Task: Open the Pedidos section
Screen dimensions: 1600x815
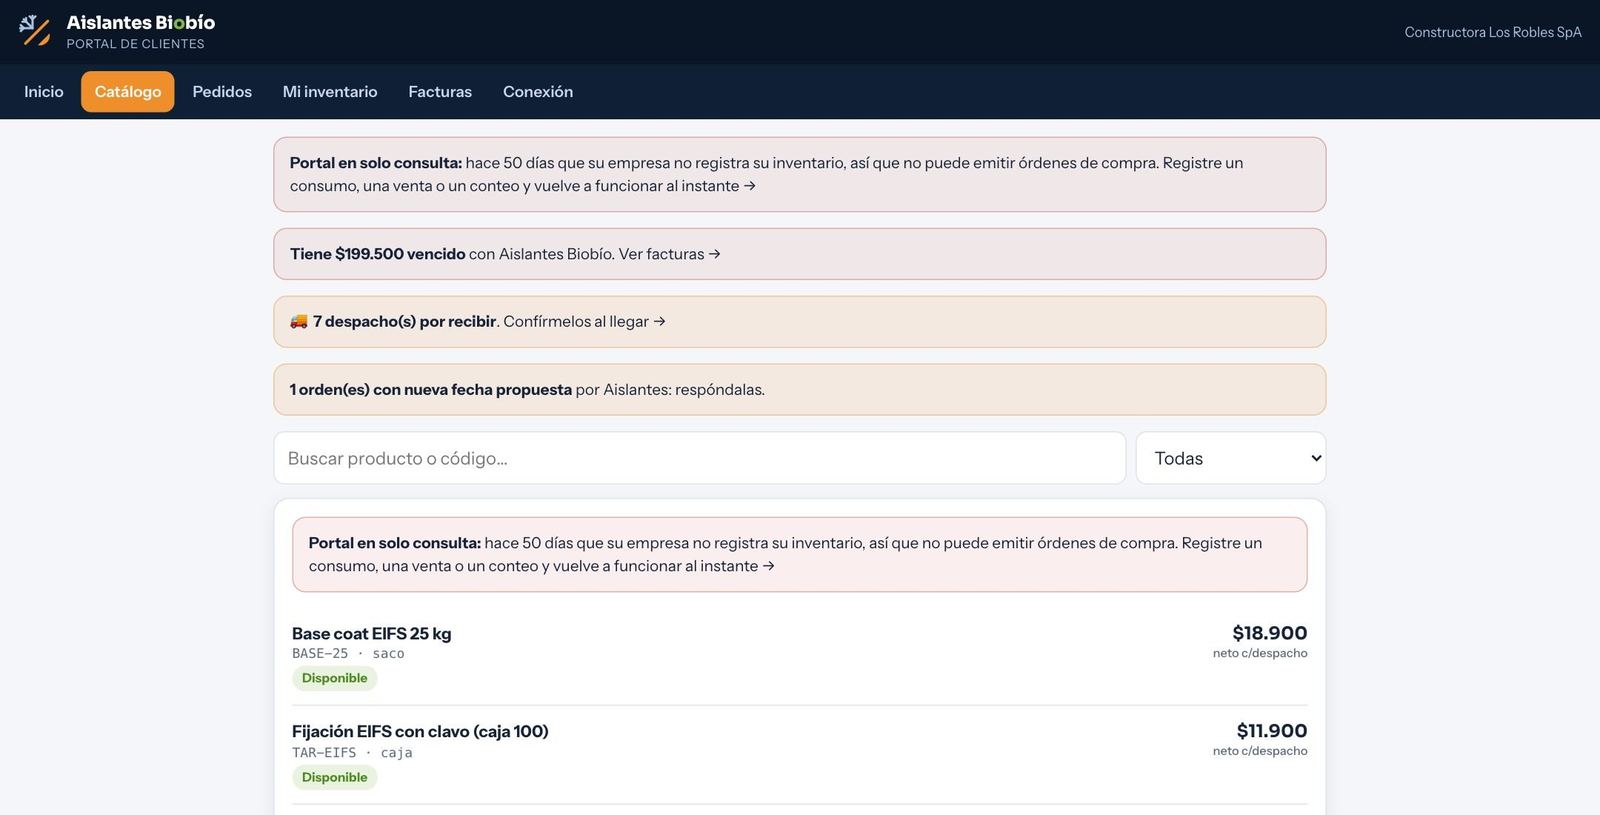Action: [222, 91]
